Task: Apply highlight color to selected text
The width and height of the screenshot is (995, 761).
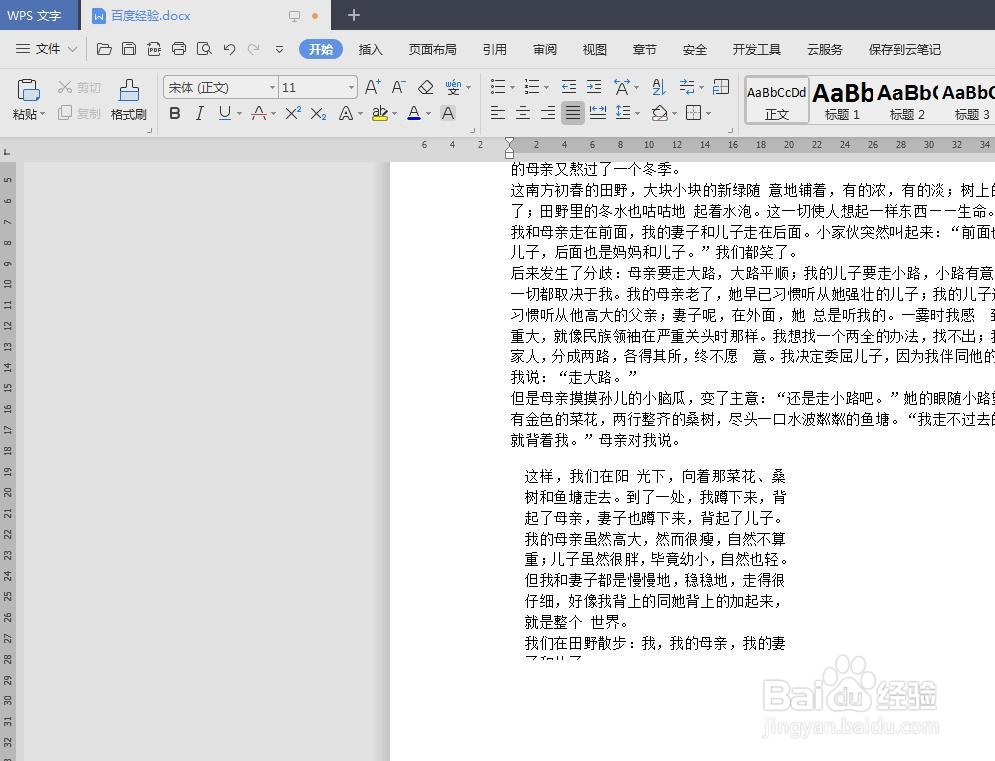Action: [x=380, y=113]
